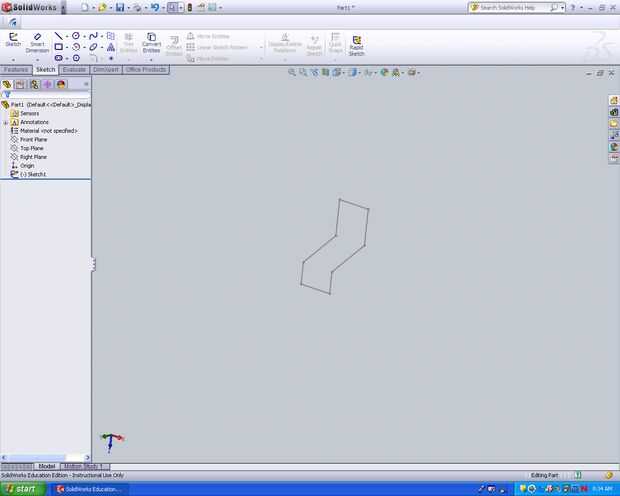Viewport: 620px width, 496px height.
Task: Click the Sketch tool button
Action: 13,40
